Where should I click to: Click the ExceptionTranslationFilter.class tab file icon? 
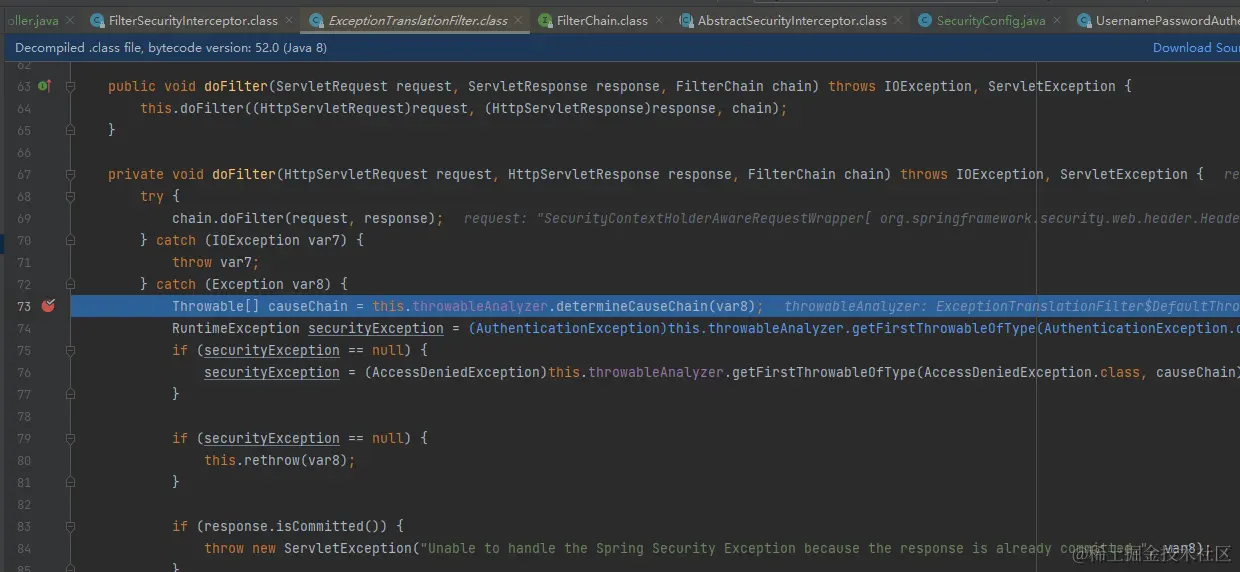pos(317,20)
